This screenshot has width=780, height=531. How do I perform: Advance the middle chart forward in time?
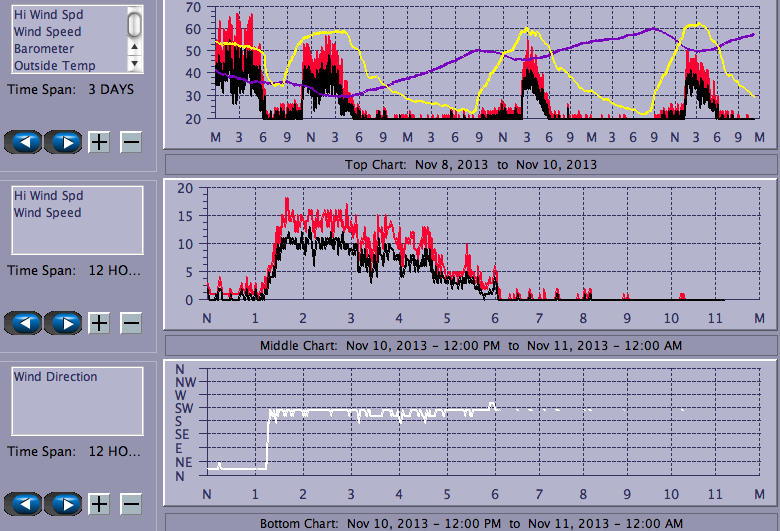point(64,322)
